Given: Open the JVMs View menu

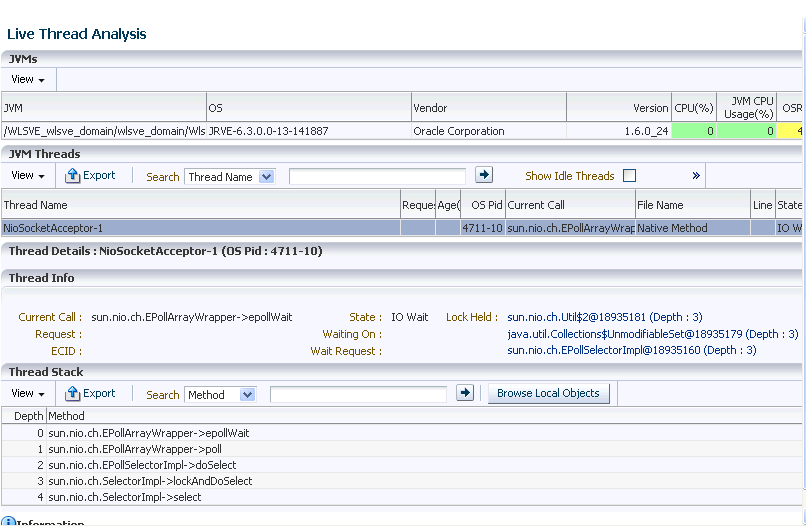Looking at the screenshot, I should point(28,79).
